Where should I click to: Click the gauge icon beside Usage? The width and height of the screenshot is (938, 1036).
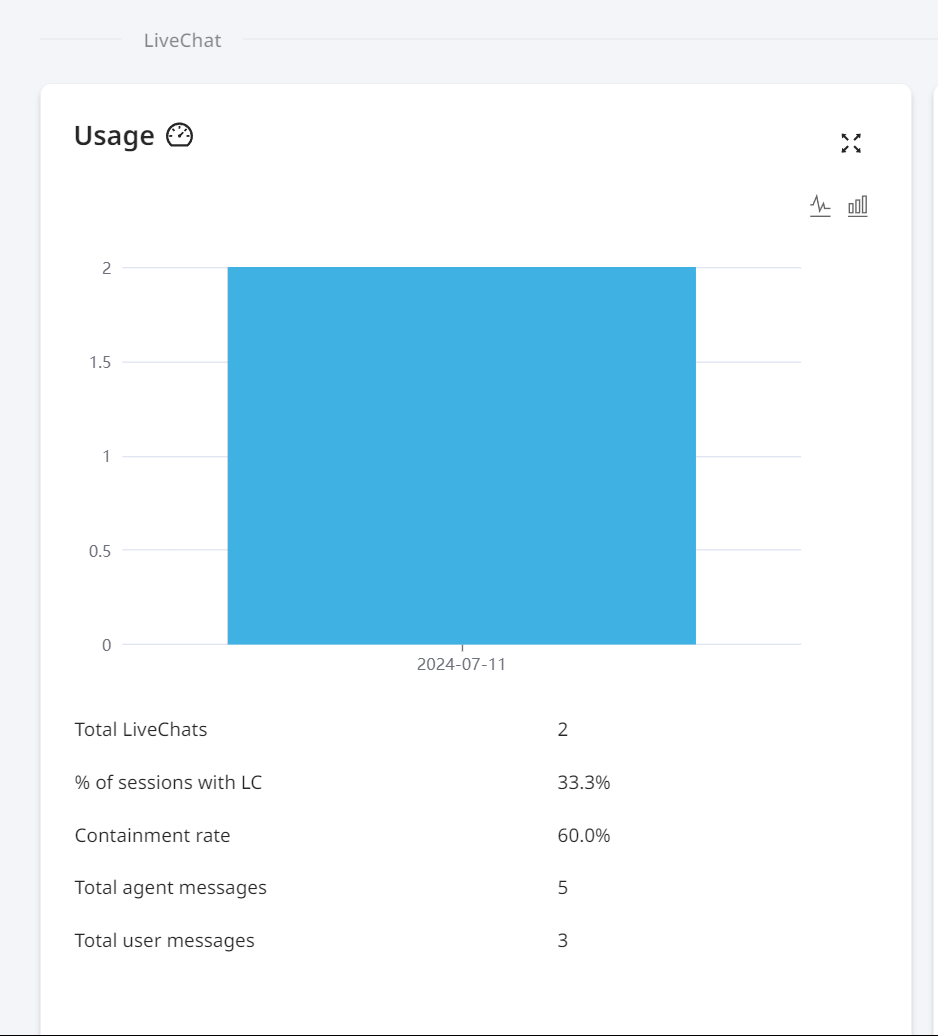coord(179,135)
